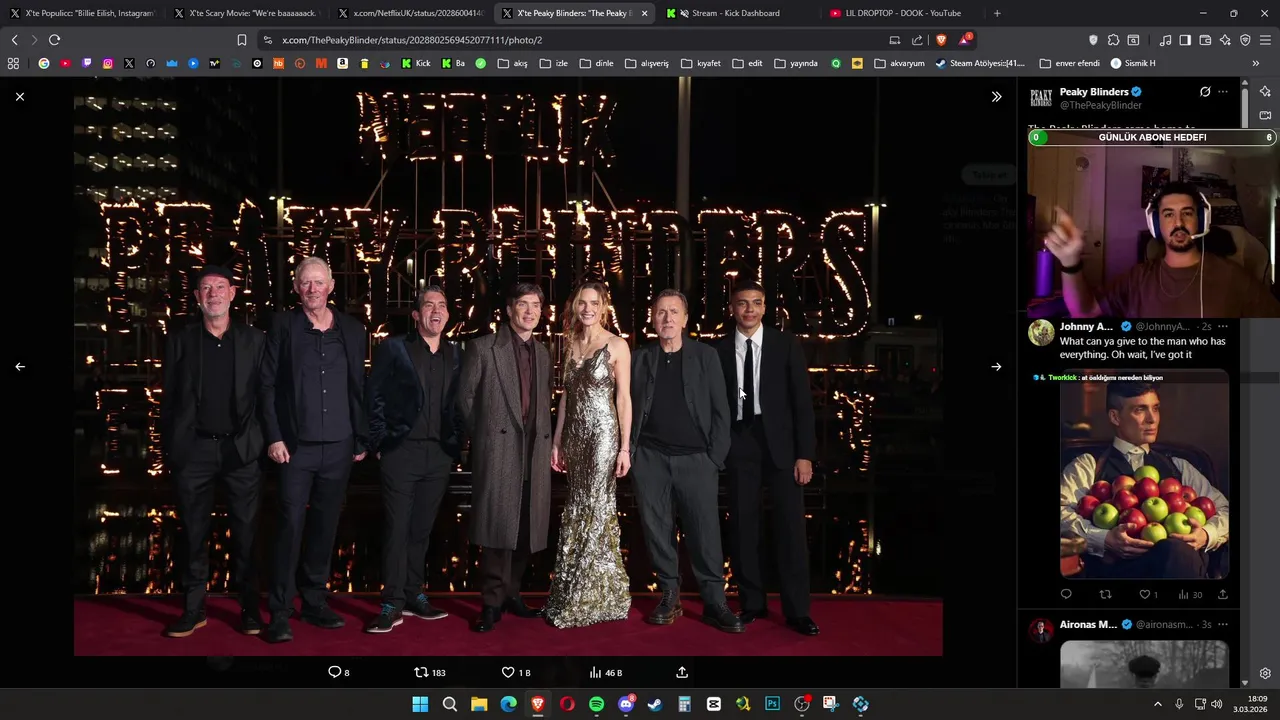Open the Brave Wallet icon
The image size is (1280, 720).
tap(1205, 40)
